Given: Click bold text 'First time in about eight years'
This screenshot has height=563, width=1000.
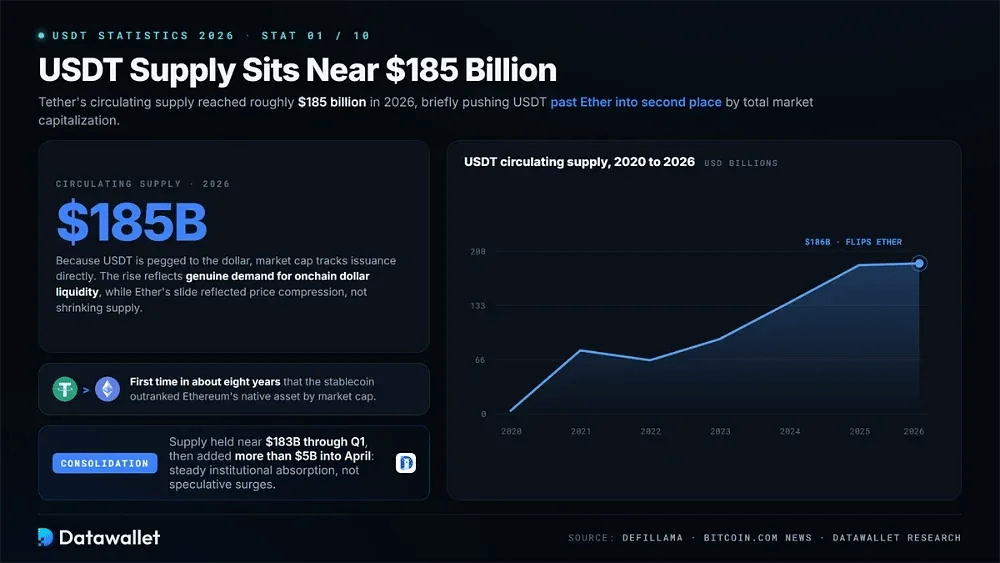Looking at the screenshot, I should coord(205,381).
